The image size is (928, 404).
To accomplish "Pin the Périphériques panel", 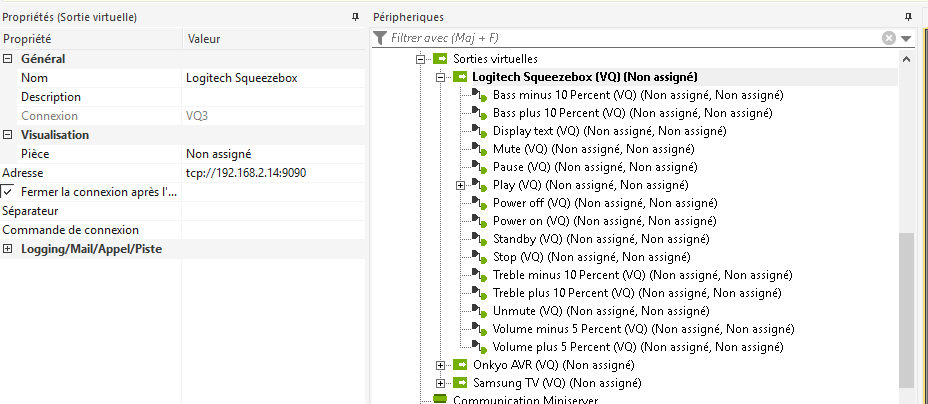I will pos(908,17).
